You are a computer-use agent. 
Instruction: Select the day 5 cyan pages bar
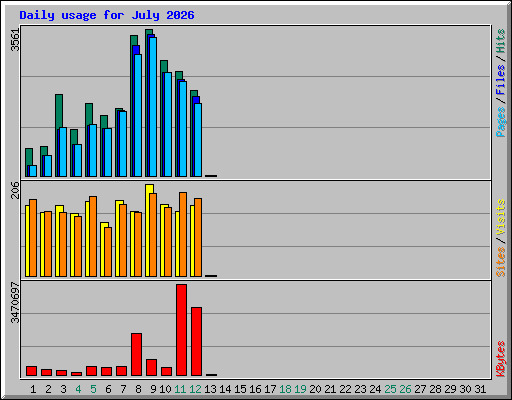tap(93, 150)
